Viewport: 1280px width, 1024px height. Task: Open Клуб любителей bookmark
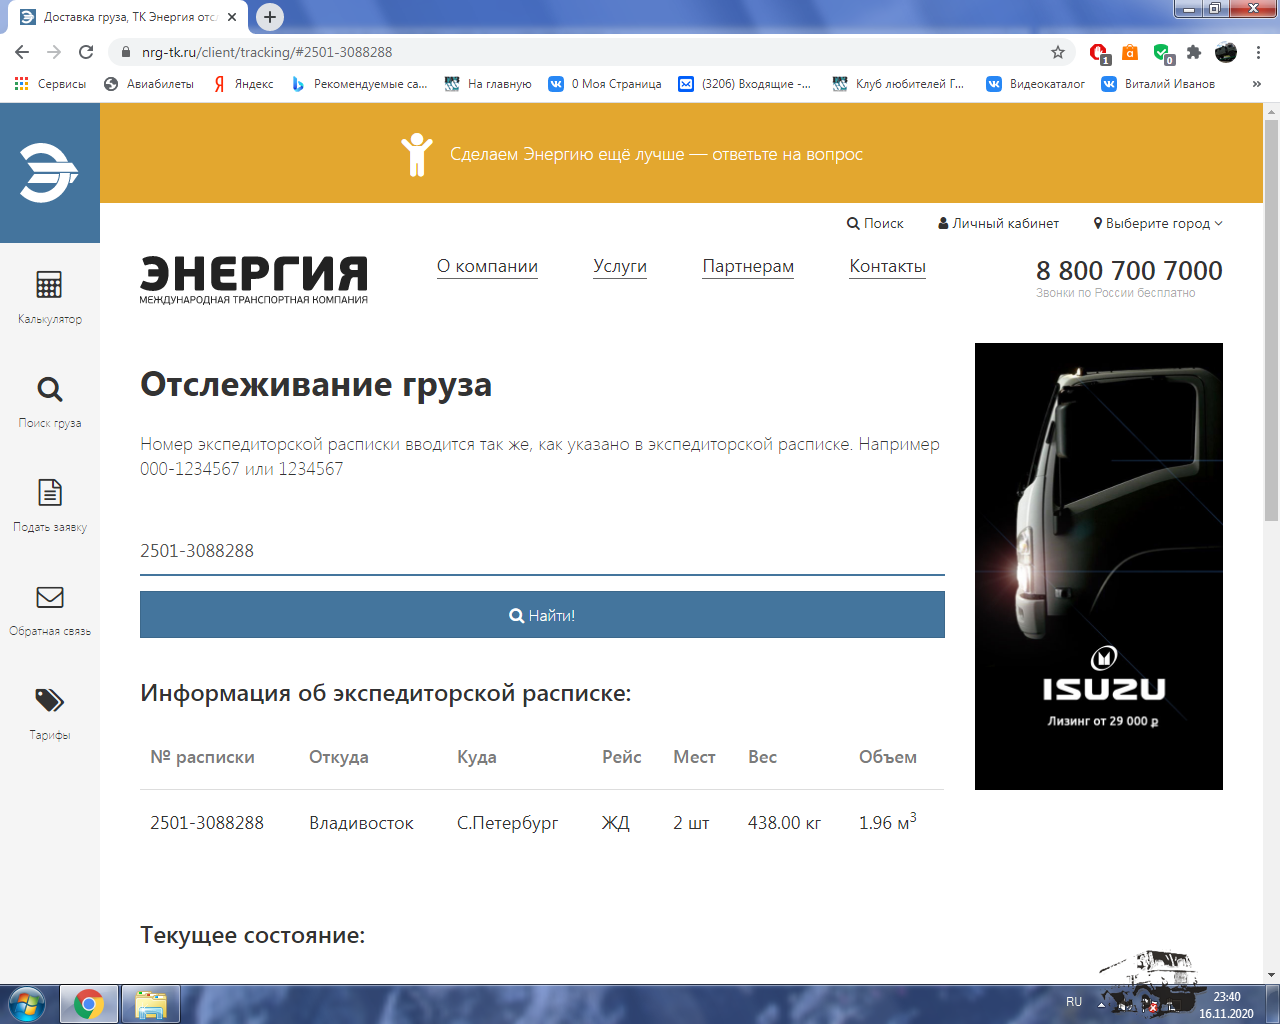(x=898, y=84)
